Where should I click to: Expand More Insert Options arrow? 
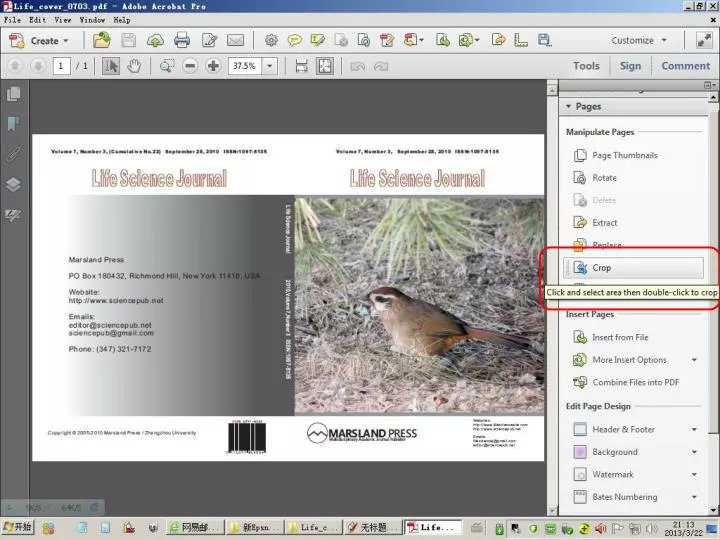pos(694,360)
